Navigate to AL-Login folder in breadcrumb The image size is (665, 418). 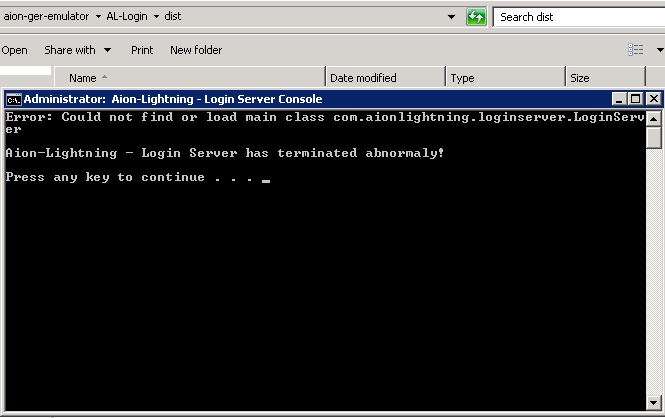click(x=127, y=16)
